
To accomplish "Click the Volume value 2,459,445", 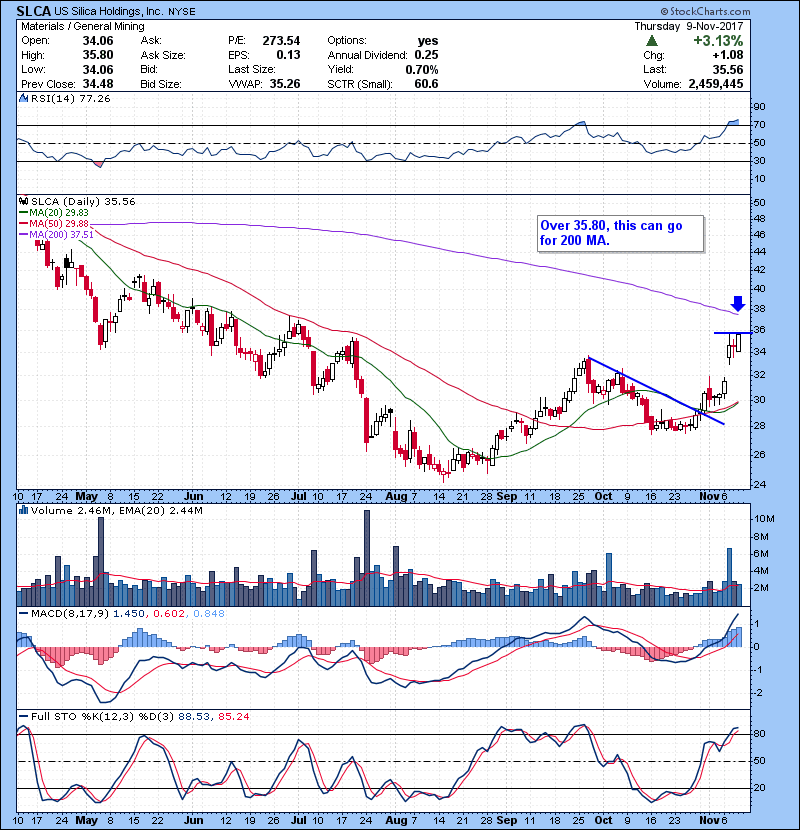I will pos(716,84).
